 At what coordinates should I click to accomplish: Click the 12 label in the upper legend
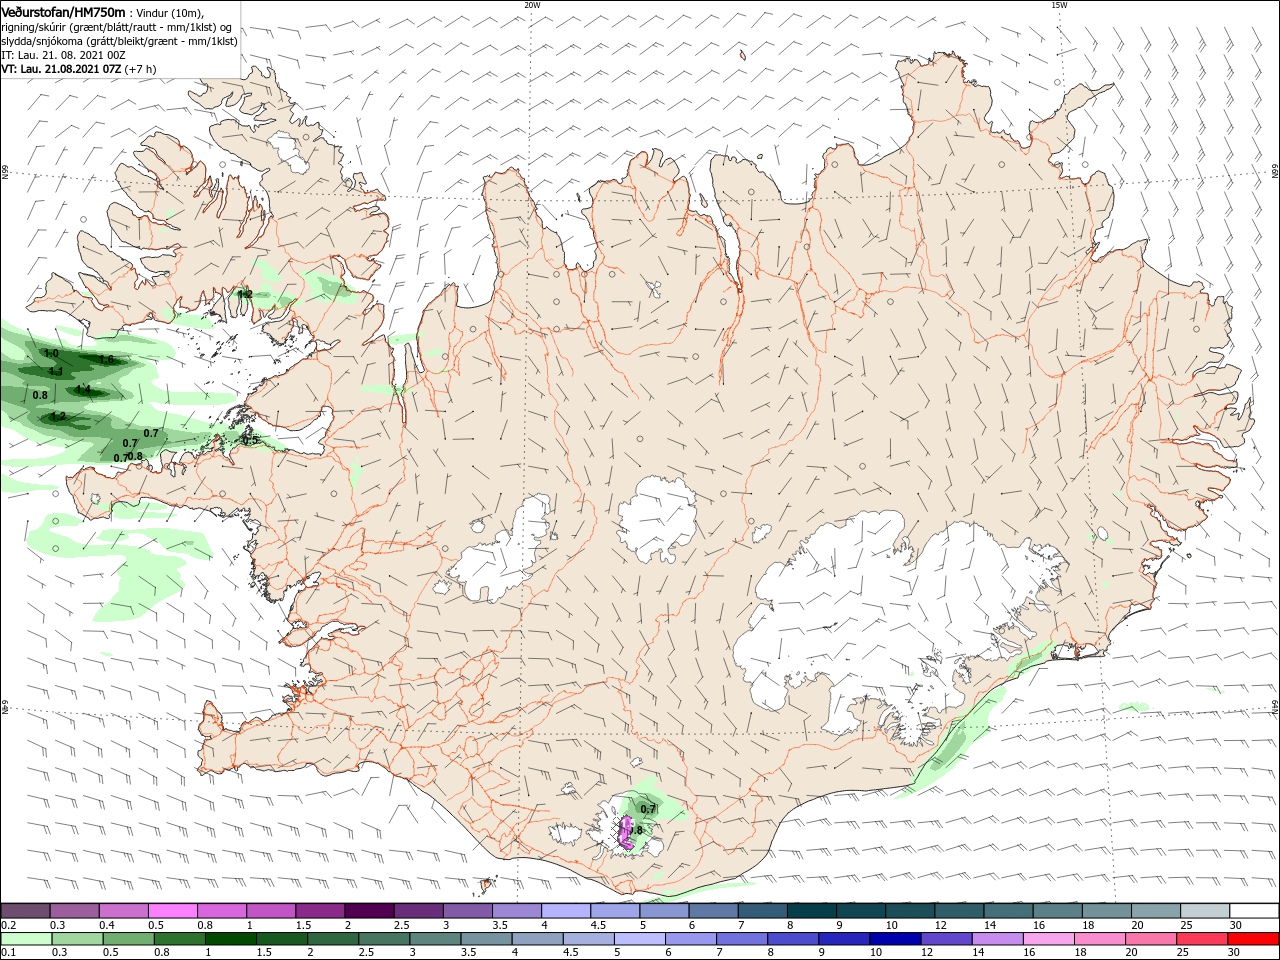coord(939,925)
